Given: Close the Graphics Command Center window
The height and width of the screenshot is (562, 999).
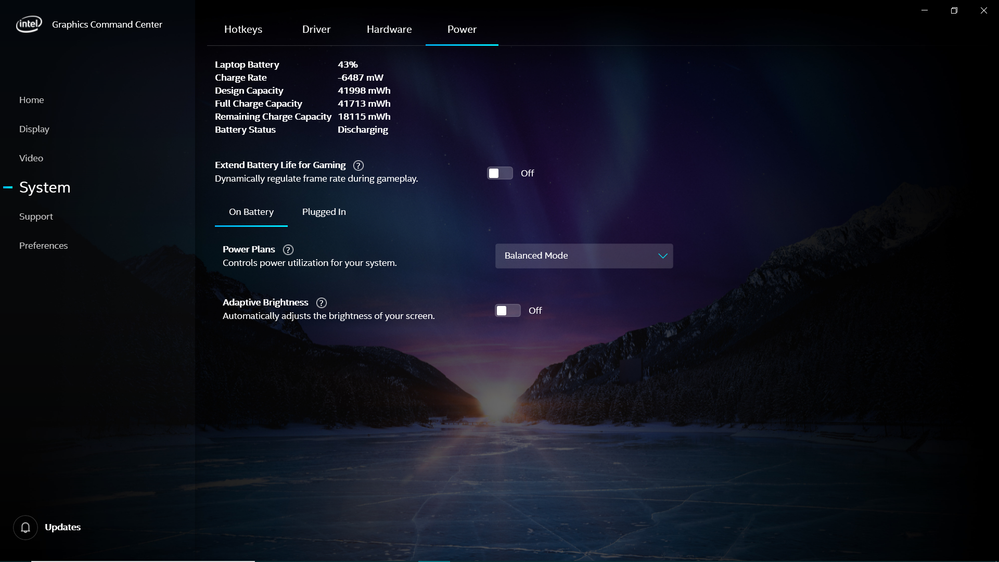Looking at the screenshot, I should tap(984, 10).
